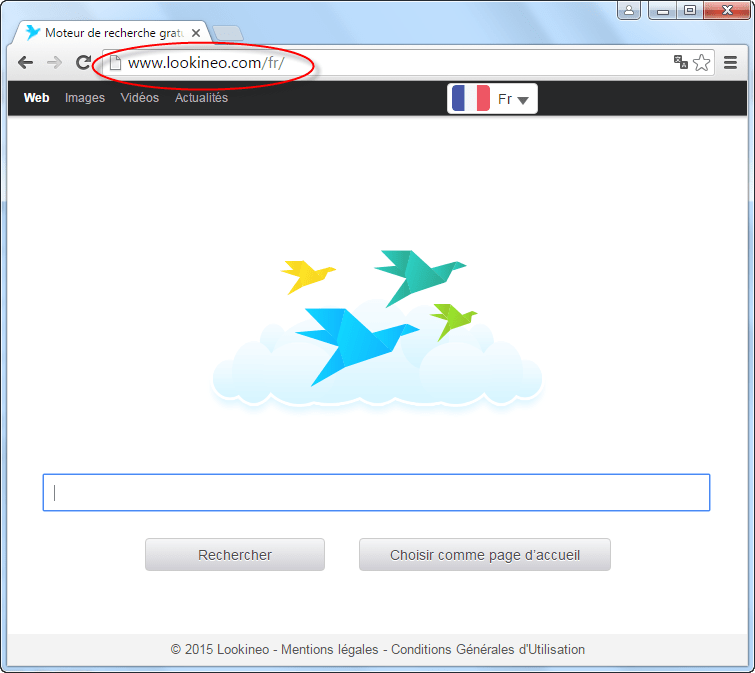755x673 pixels.
Task: Click the user profile icon in the title bar
Action: [x=629, y=10]
